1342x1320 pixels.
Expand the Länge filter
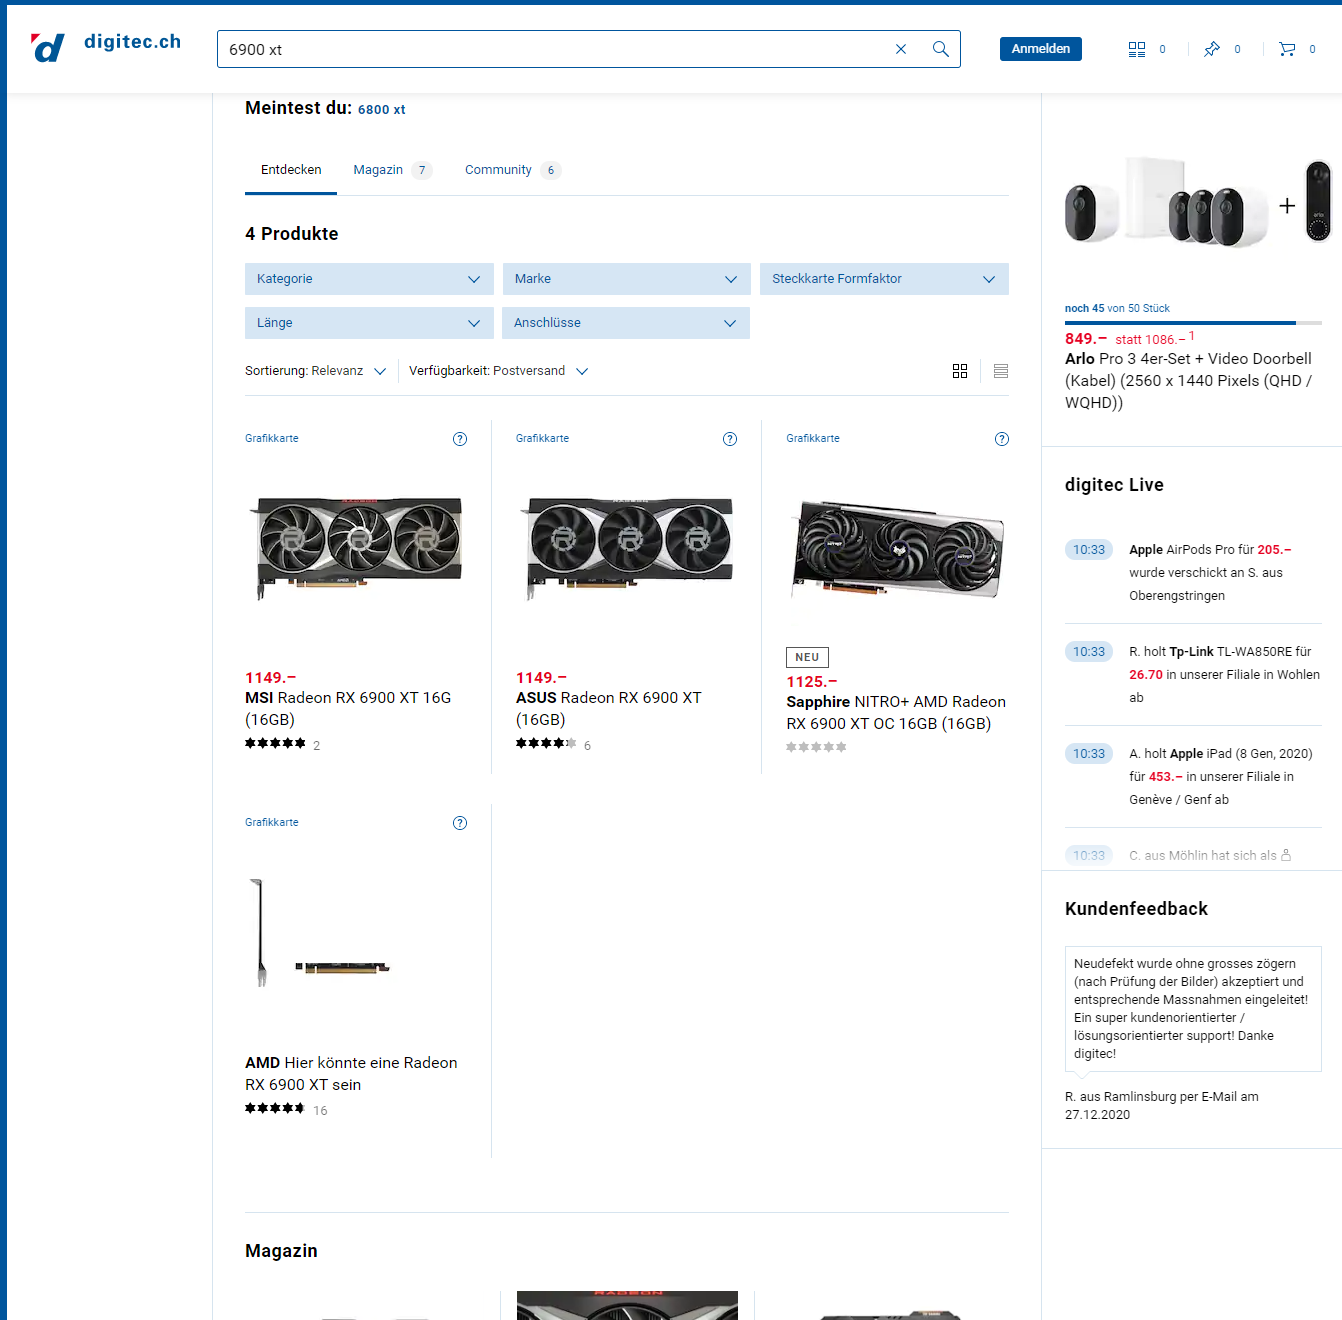(x=369, y=323)
